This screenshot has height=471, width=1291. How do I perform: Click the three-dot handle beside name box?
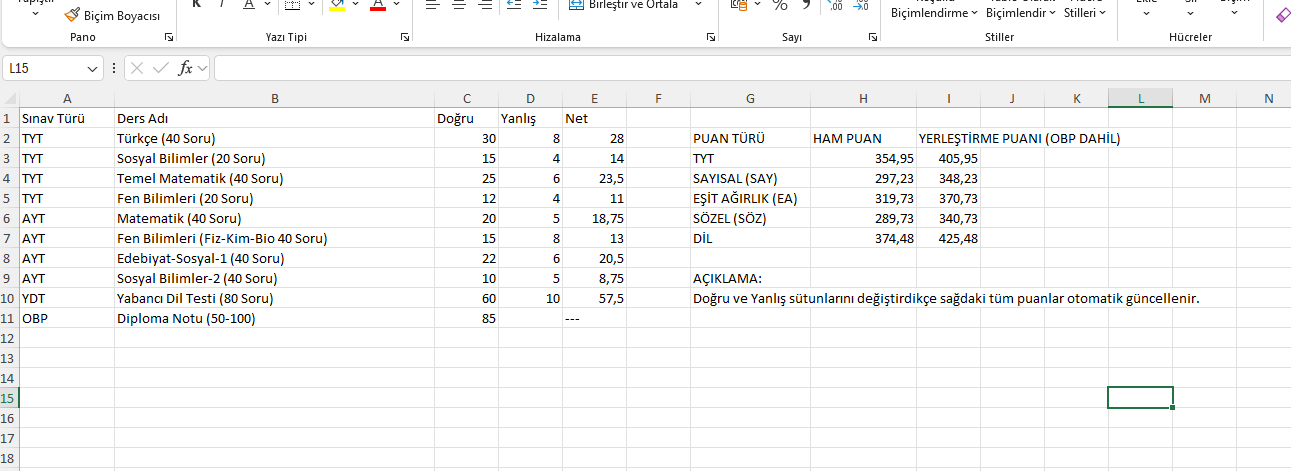(x=115, y=68)
